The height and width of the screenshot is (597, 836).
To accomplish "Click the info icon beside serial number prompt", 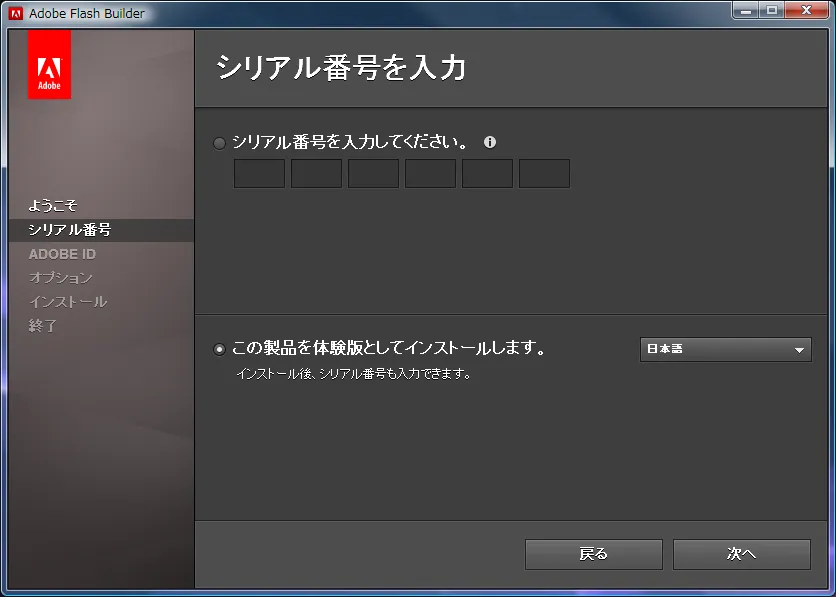I will (489, 142).
